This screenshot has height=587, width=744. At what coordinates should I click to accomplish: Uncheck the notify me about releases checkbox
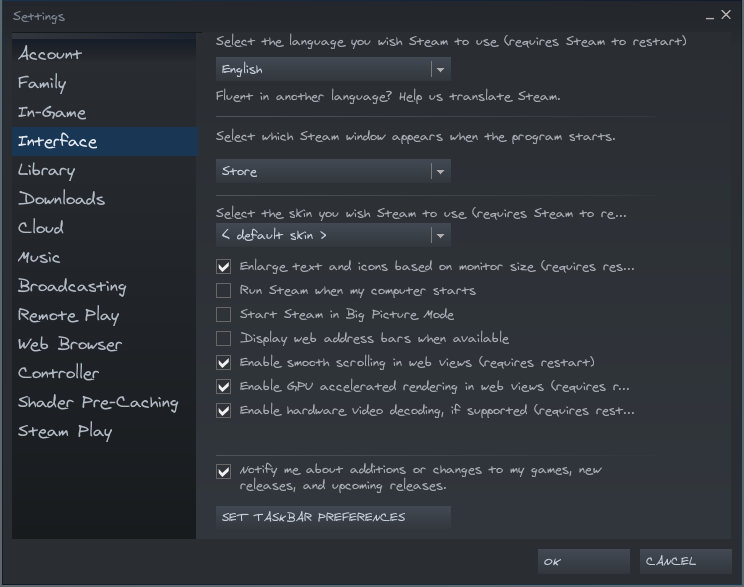click(x=224, y=471)
